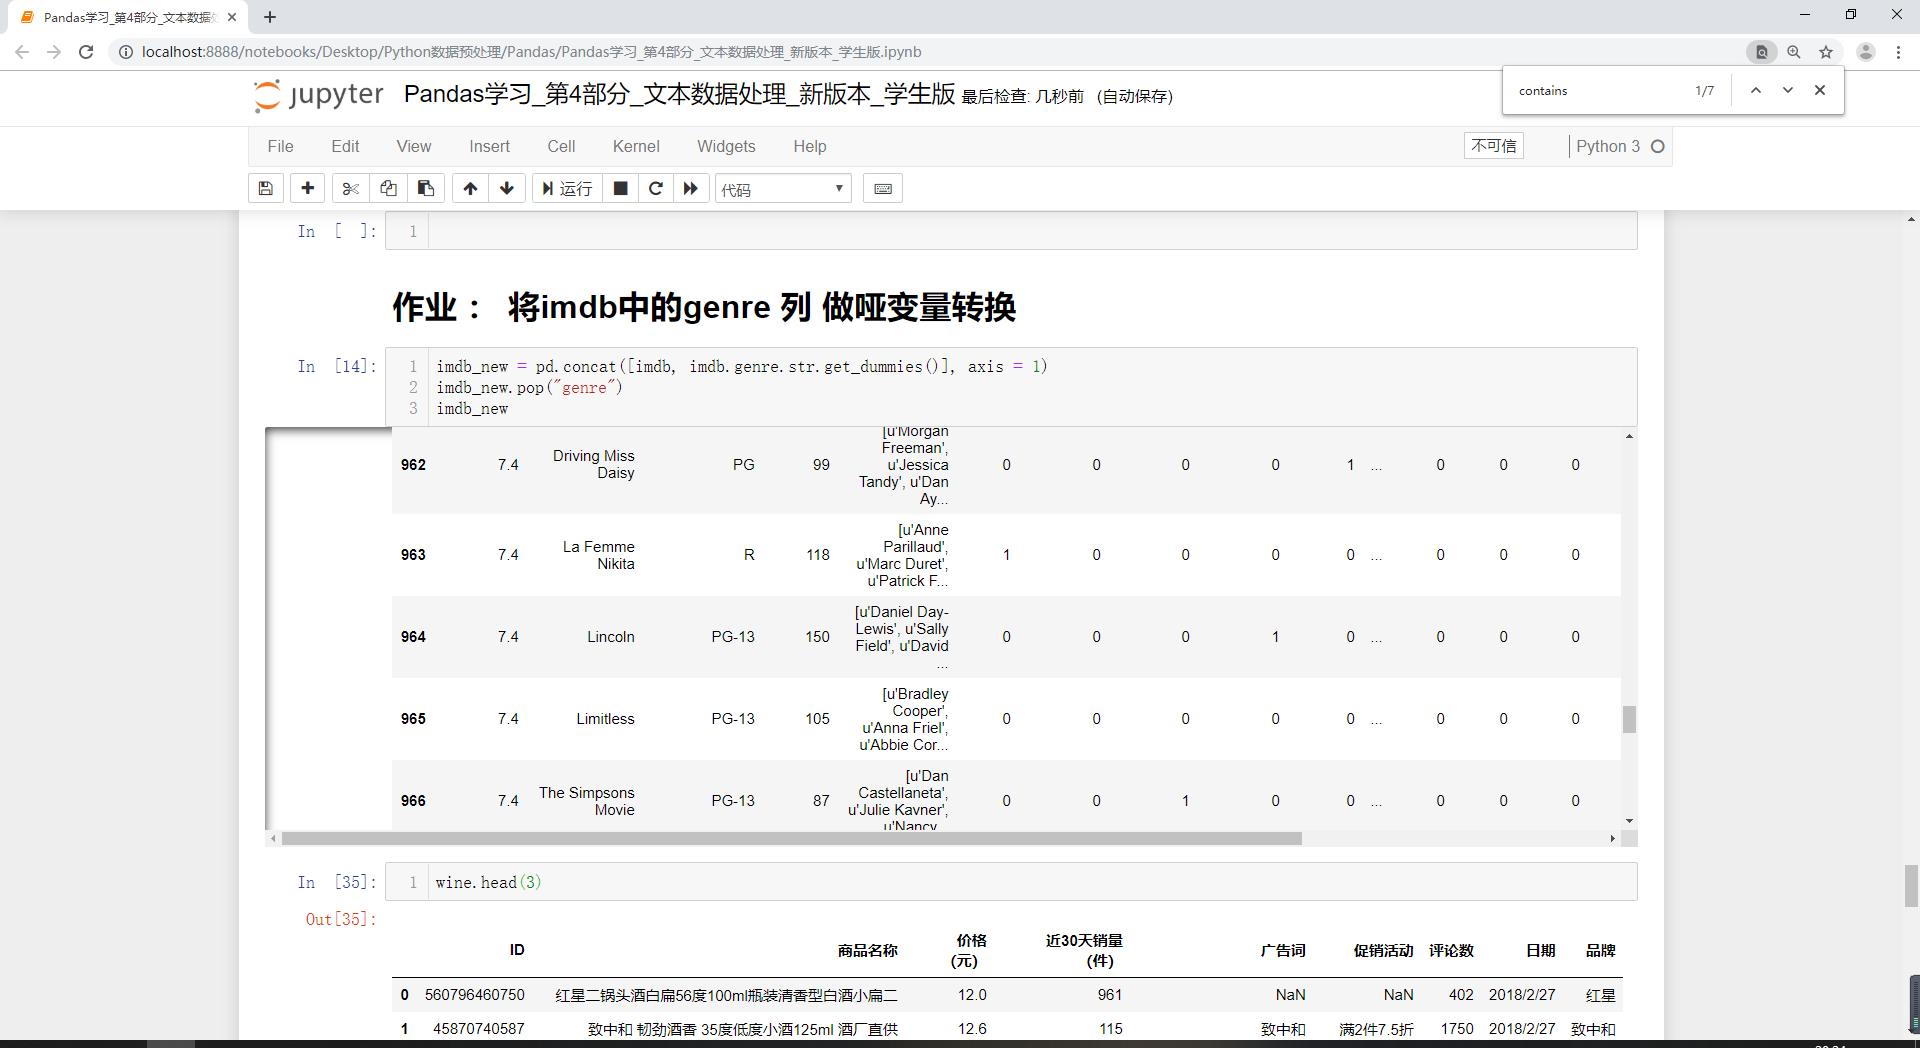This screenshot has height=1048, width=1920.
Task: Go to next find result with down chevron
Action: (x=1788, y=90)
